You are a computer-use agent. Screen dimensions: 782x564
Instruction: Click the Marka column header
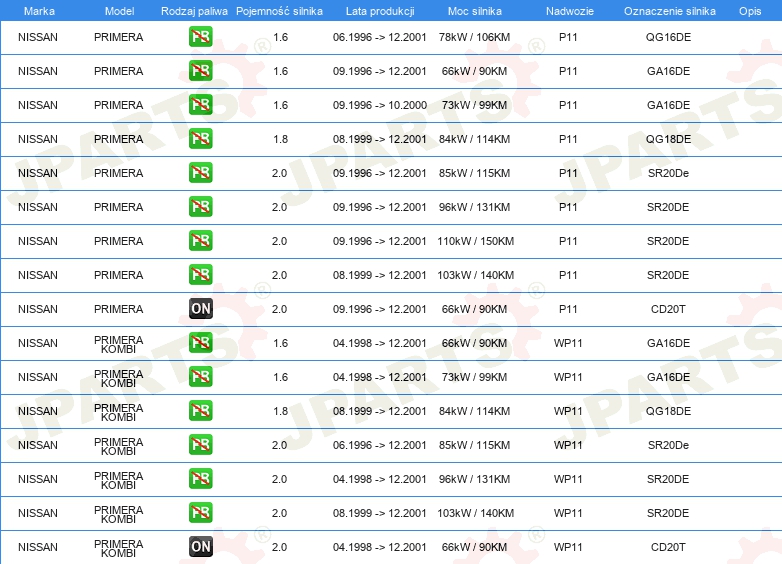[39, 11]
